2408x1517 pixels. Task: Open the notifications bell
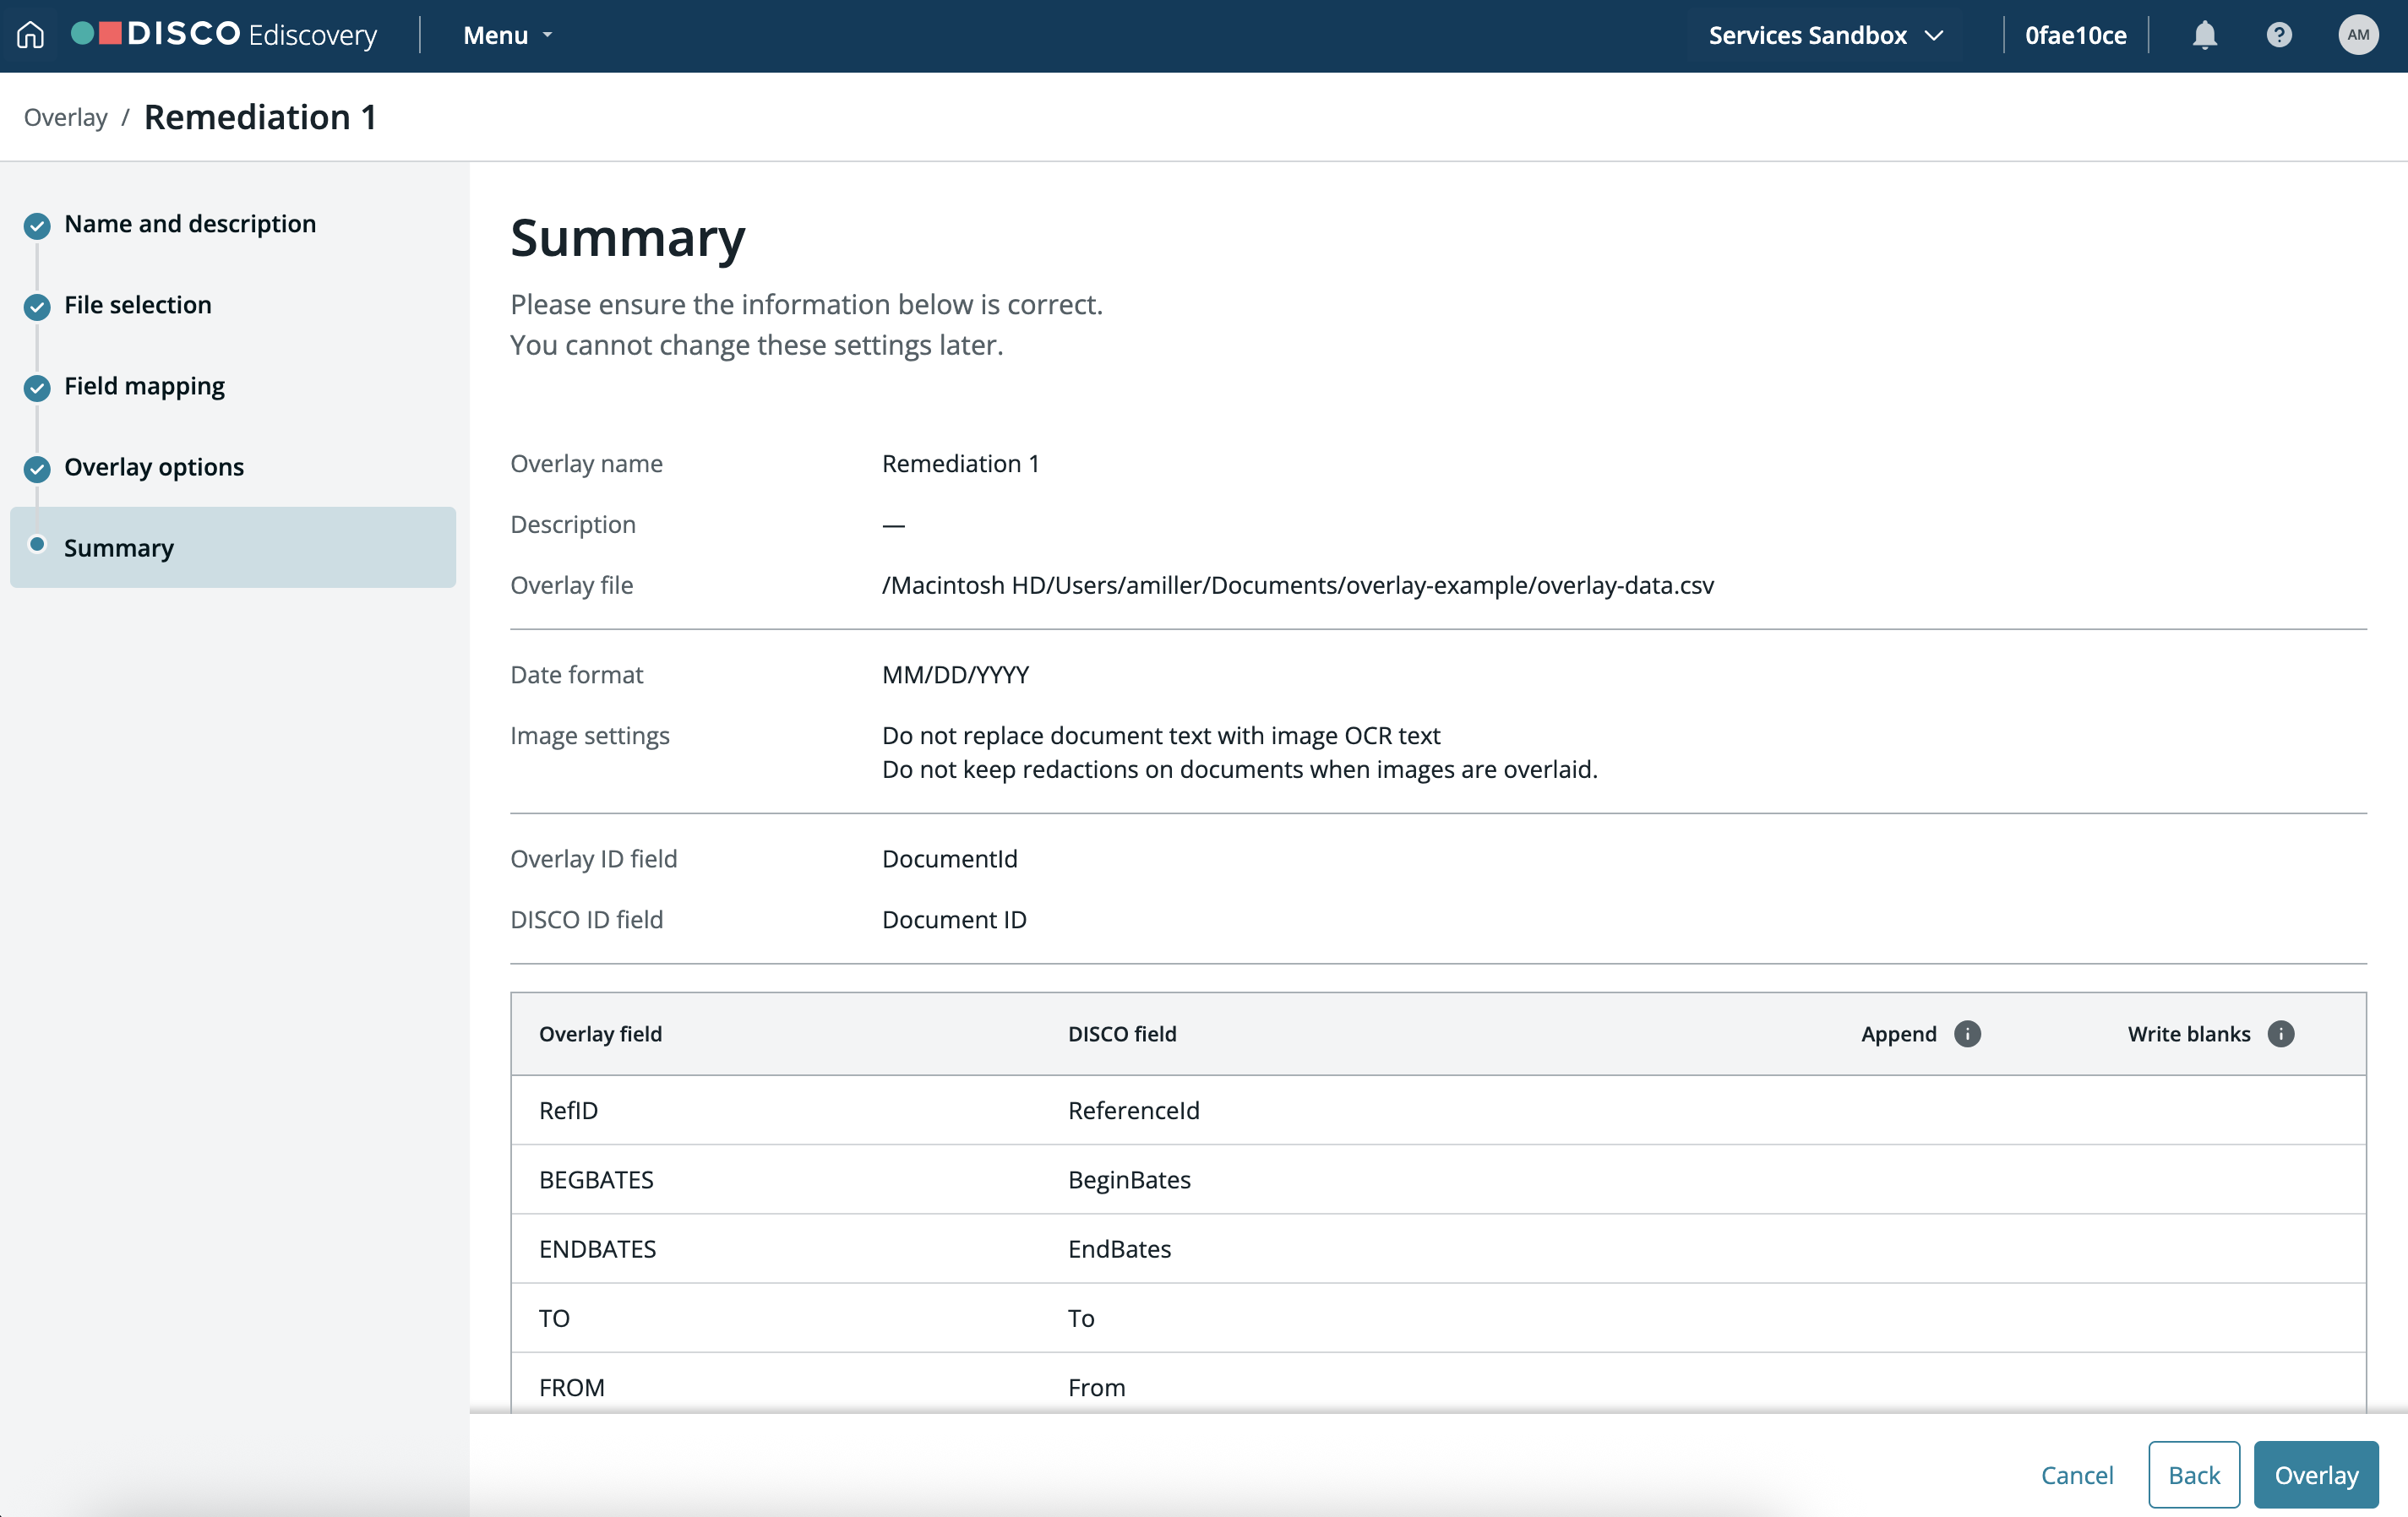2204,35
